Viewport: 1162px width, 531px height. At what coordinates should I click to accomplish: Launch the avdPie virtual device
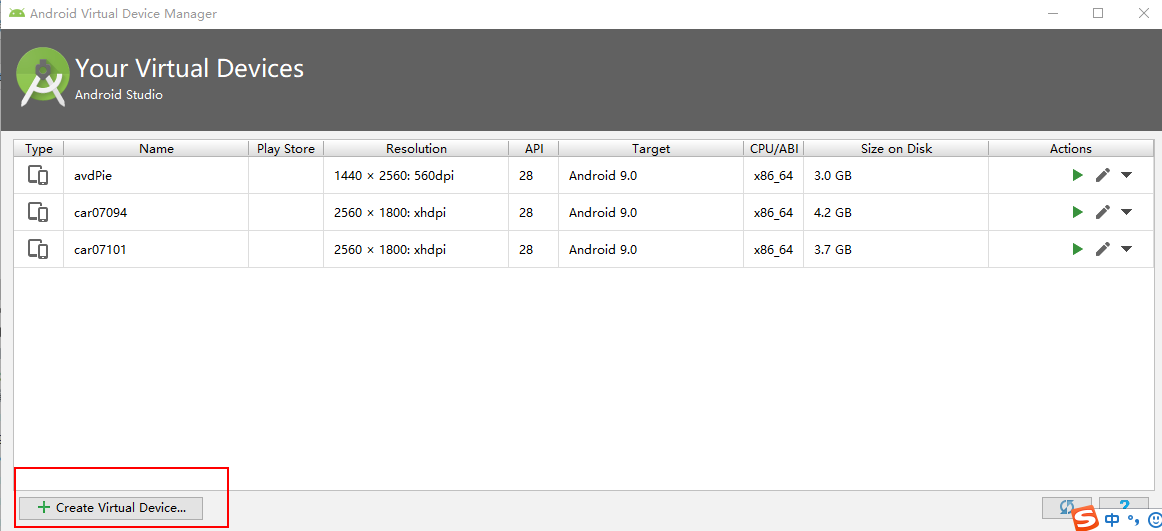[1078, 175]
